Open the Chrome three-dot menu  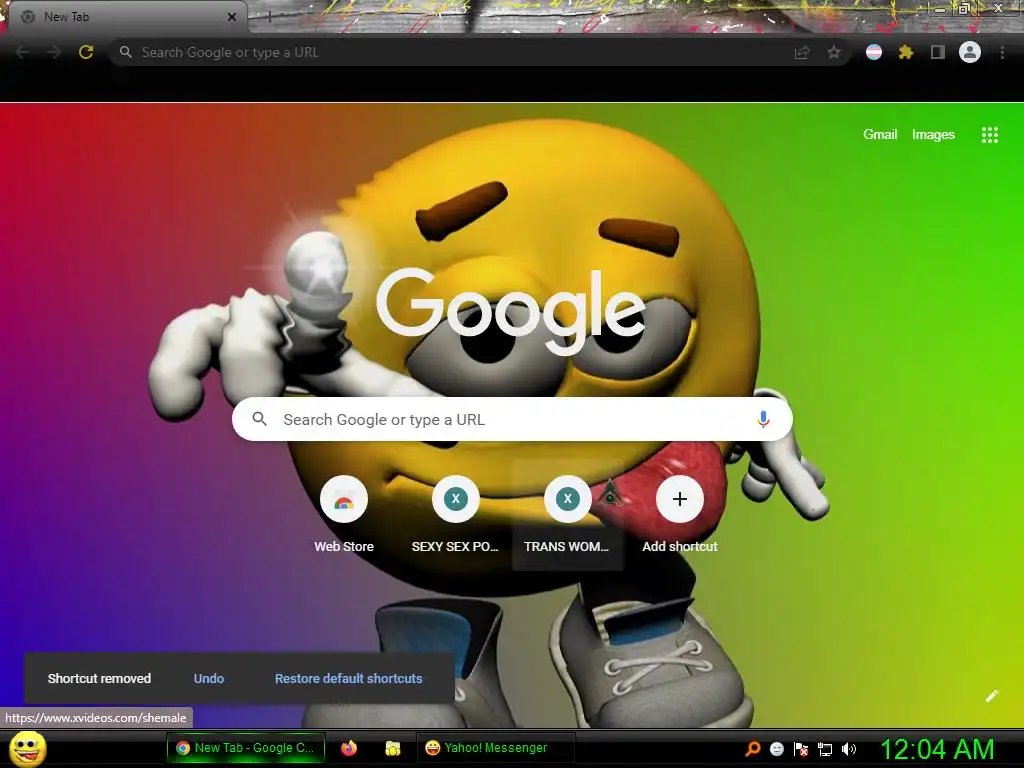tap(1002, 52)
